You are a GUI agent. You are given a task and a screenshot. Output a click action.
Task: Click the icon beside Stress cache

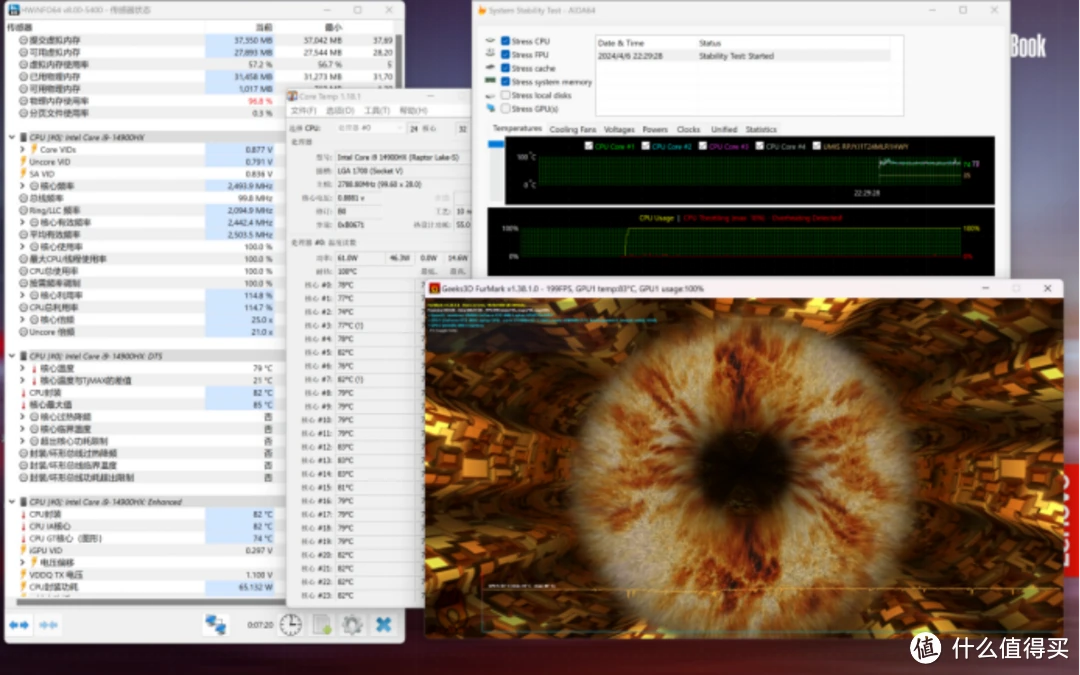[x=490, y=68]
